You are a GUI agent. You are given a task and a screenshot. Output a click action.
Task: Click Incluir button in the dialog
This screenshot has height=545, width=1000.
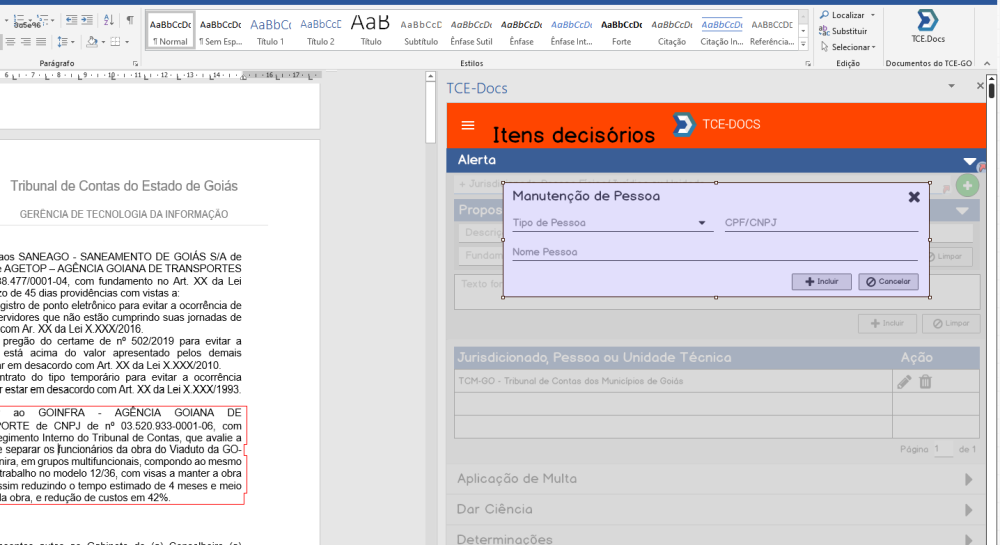pyautogui.click(x=821, y=282)
